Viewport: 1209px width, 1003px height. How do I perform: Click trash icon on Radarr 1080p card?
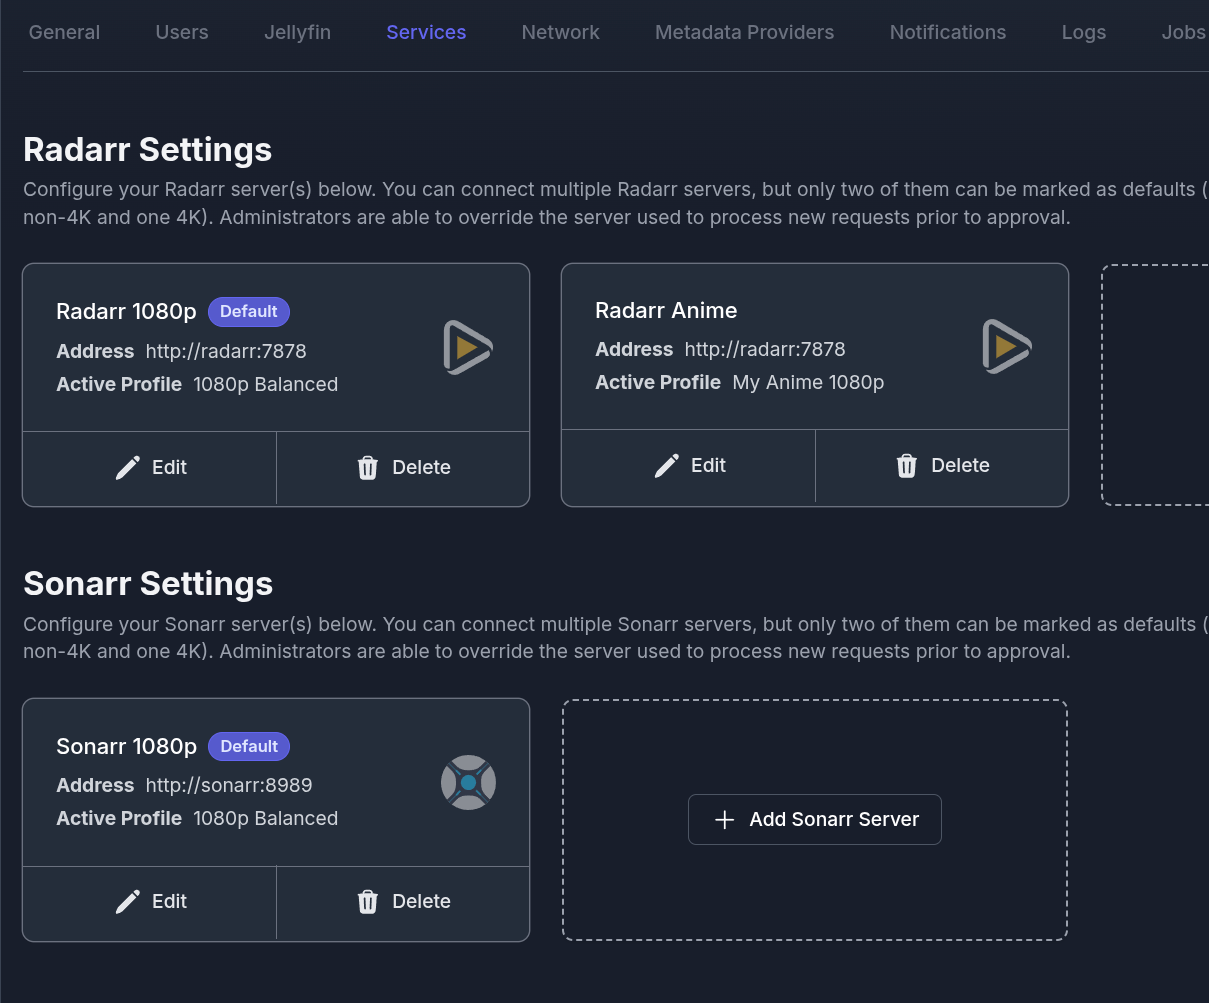point(368,468)
